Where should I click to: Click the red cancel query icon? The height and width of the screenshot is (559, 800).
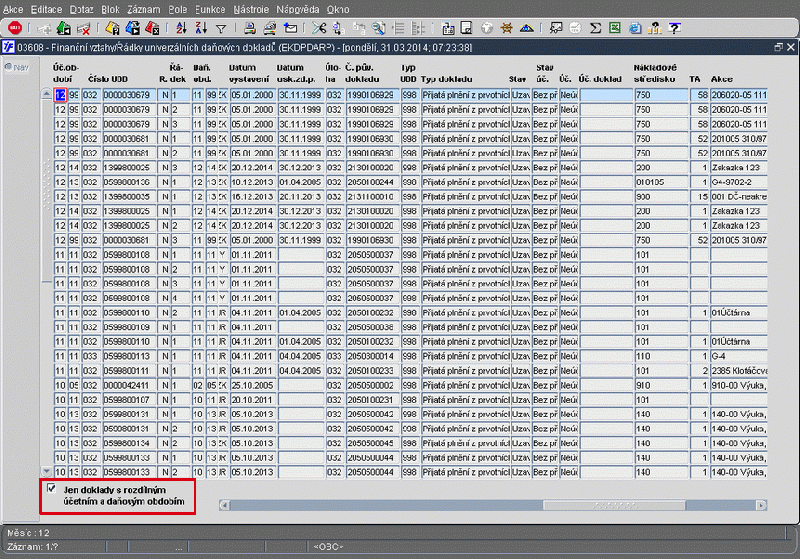pyautogui.click(x=152, y=28)
